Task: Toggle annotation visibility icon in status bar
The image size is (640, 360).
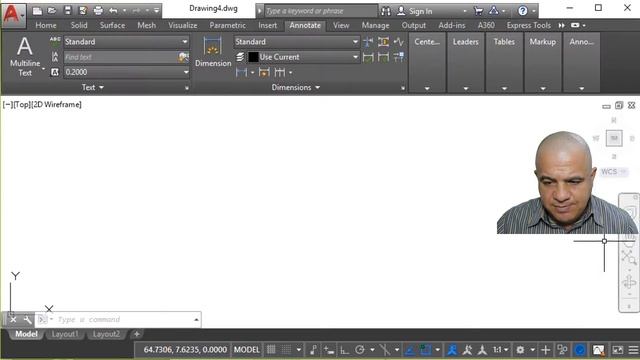Action: (452, 350)
